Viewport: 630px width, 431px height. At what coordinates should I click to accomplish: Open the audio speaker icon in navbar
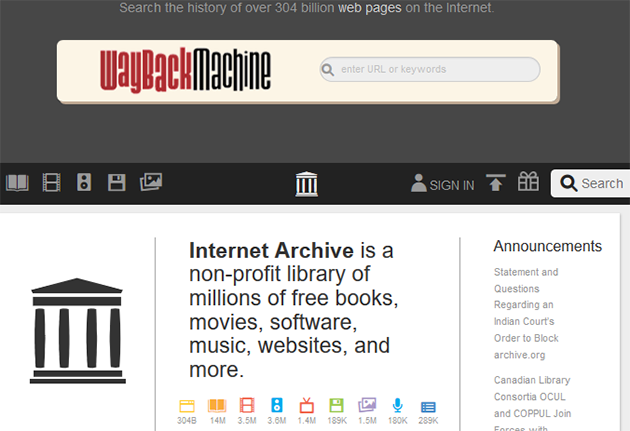click(84, 182)
